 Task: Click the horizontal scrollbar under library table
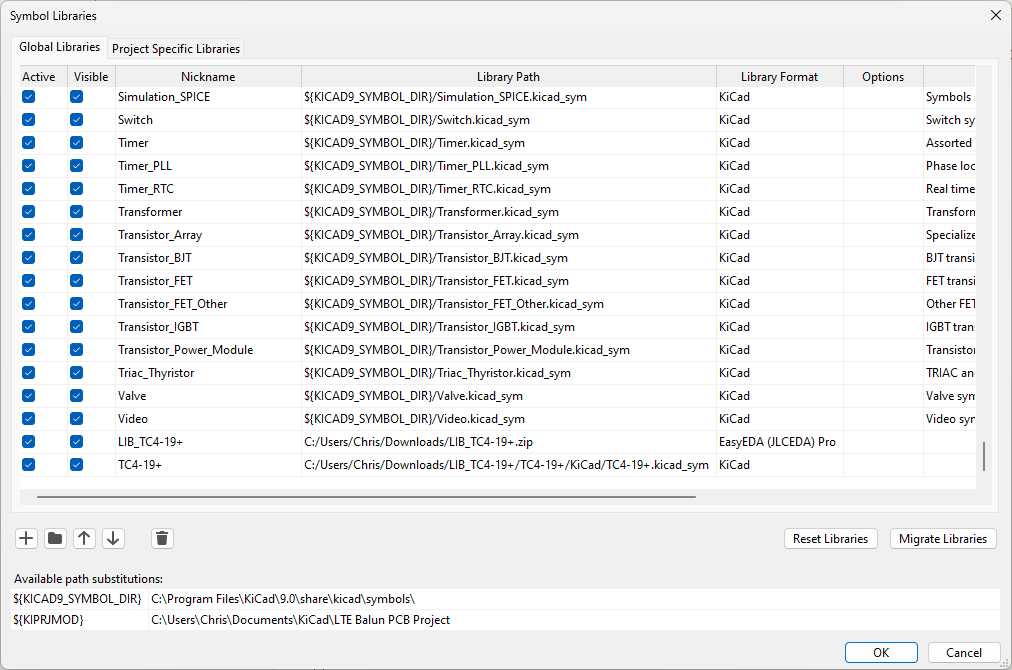click(367, 497)
